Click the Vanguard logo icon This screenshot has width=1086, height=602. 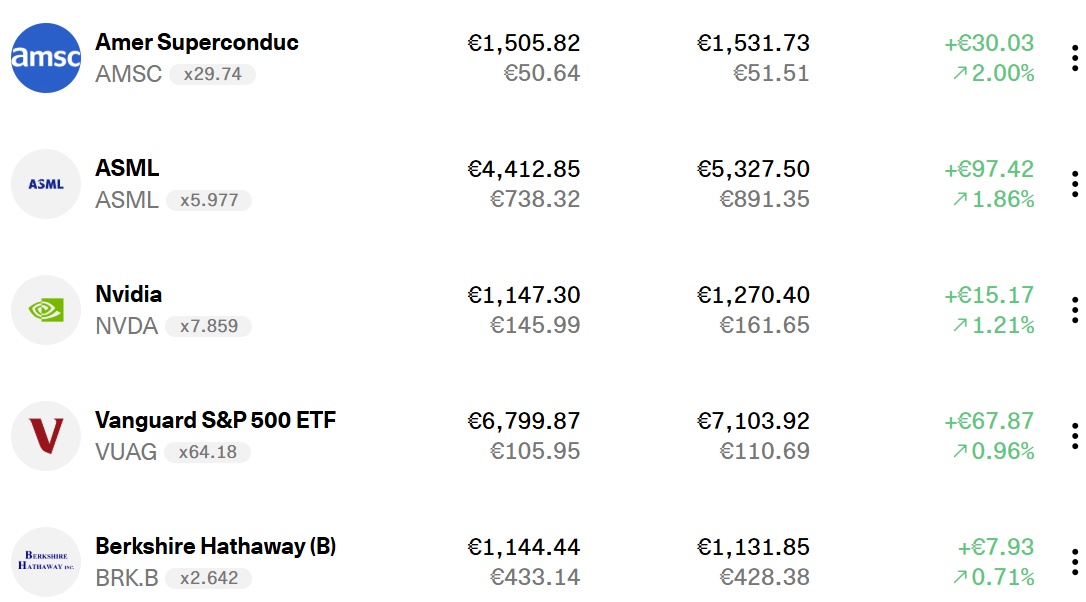(x=46, y=436)
